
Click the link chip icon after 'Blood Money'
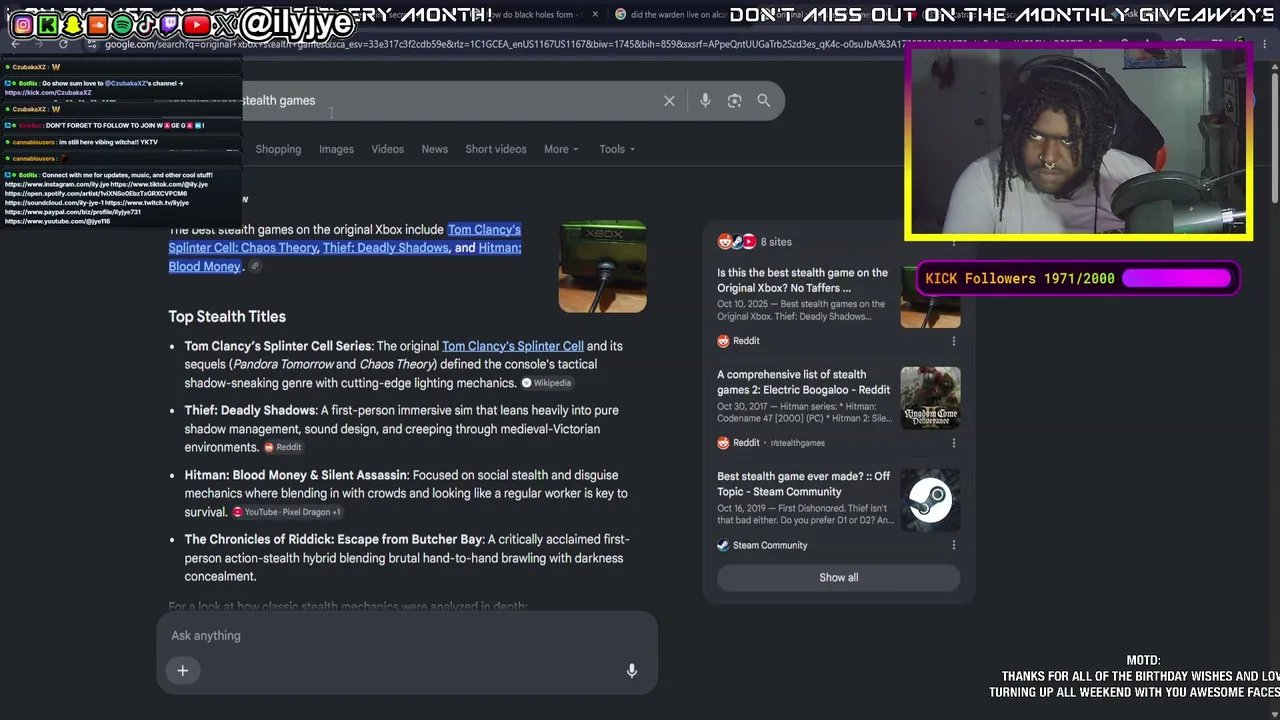click(255, 267)
